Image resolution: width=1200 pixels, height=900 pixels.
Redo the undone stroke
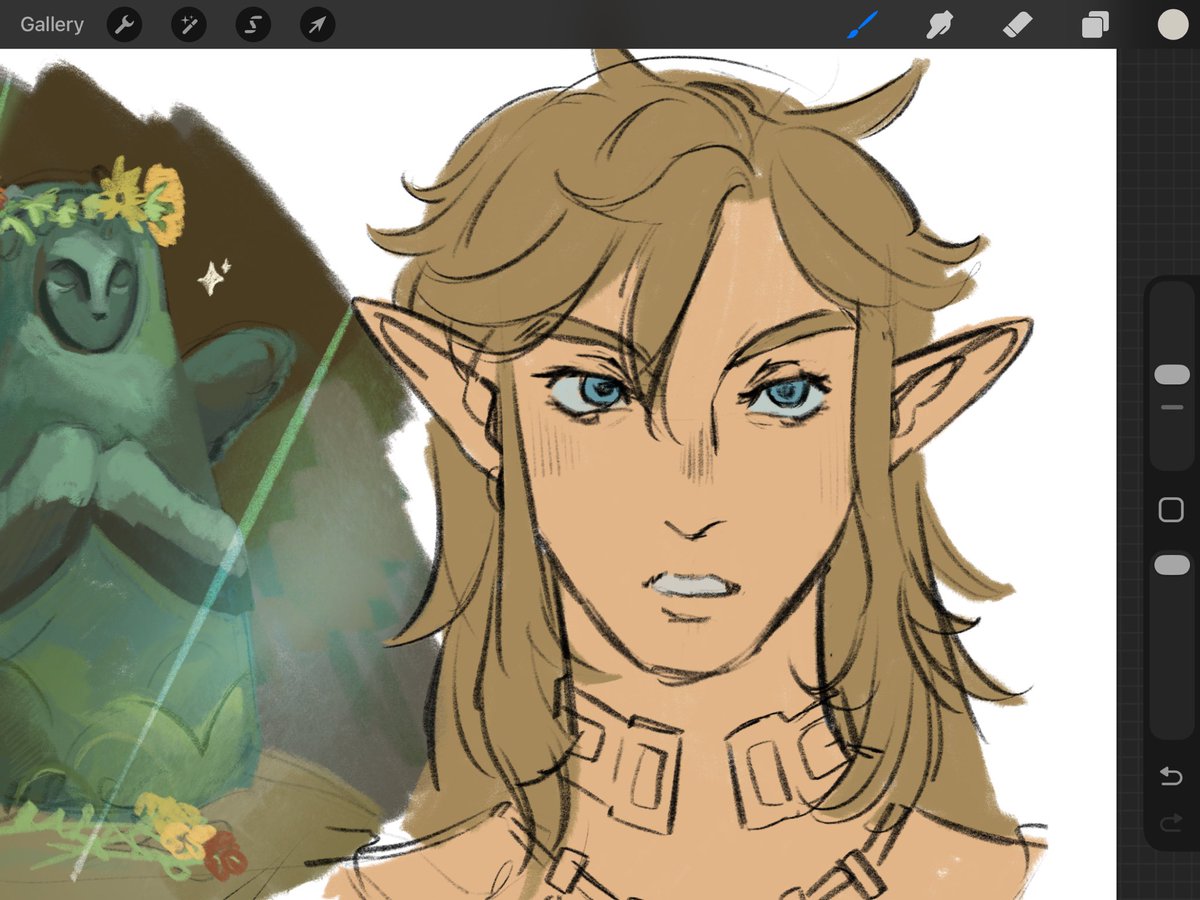click(1171, 824)
